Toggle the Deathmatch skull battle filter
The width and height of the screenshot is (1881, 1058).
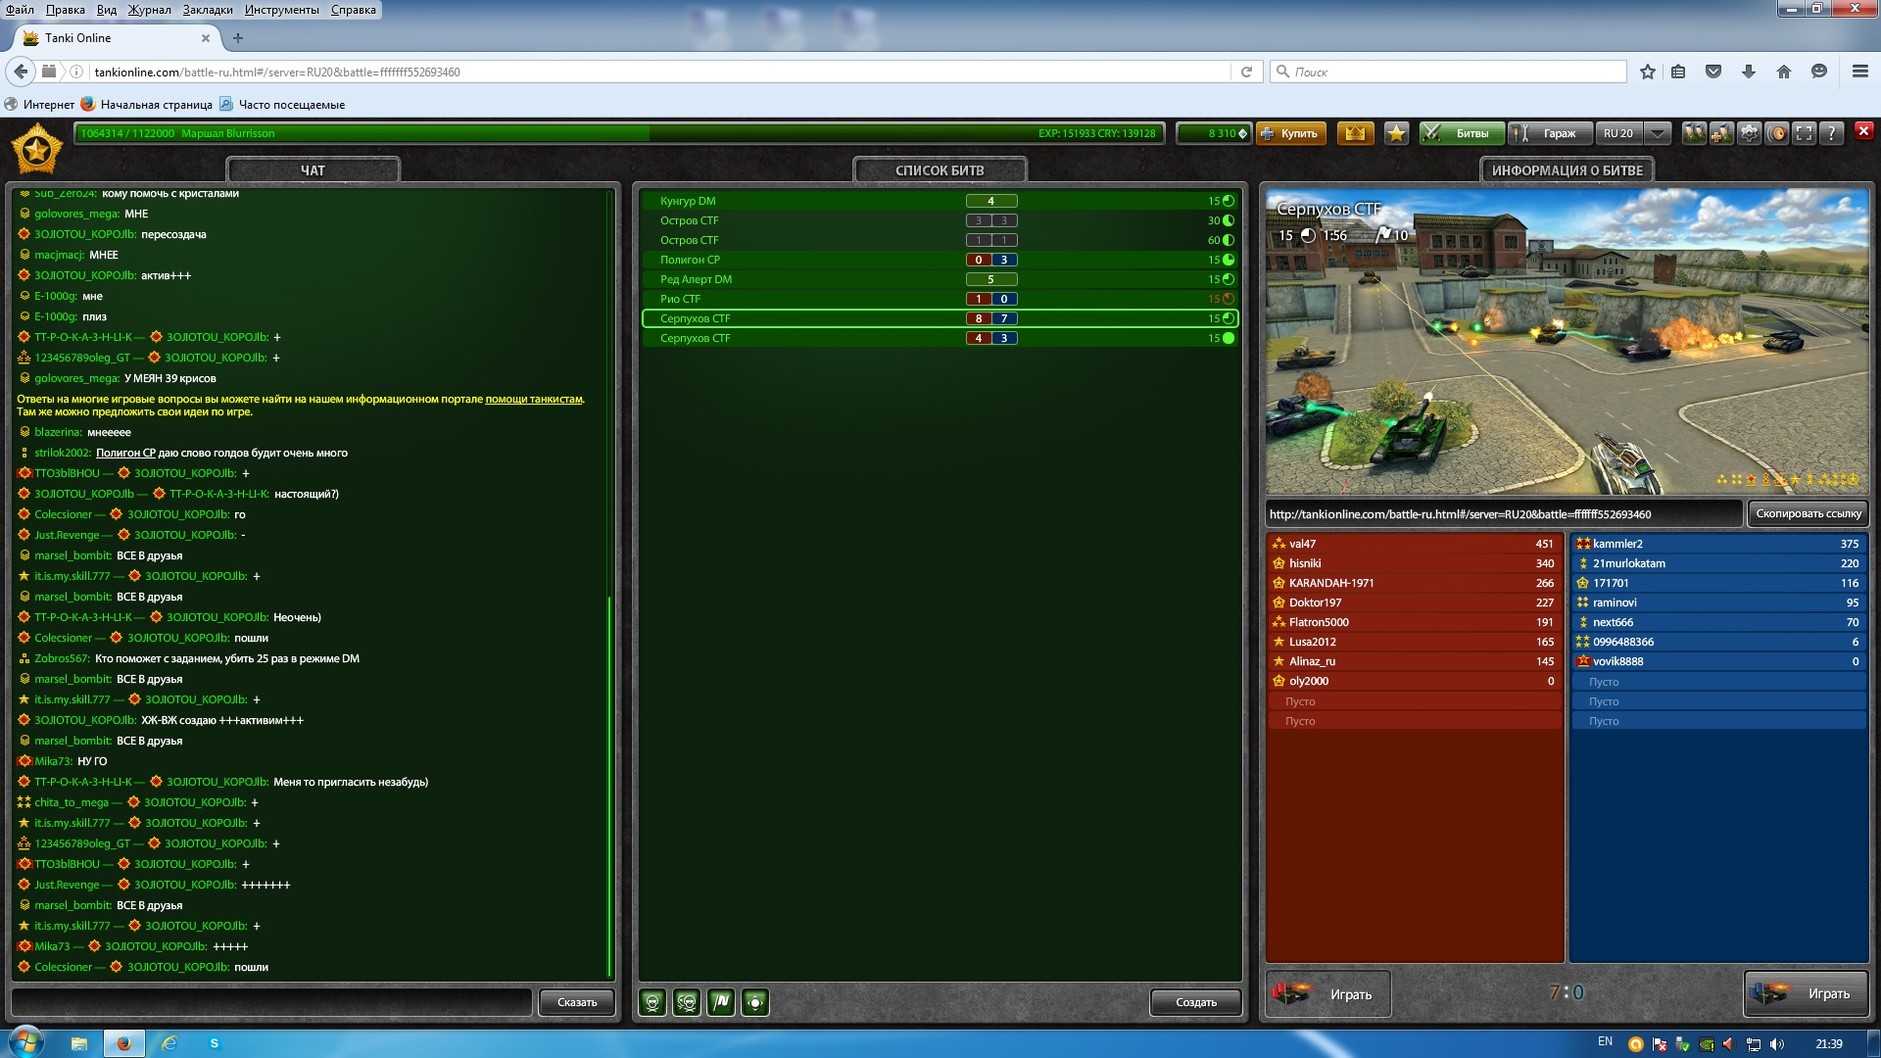coord(653,1002)
